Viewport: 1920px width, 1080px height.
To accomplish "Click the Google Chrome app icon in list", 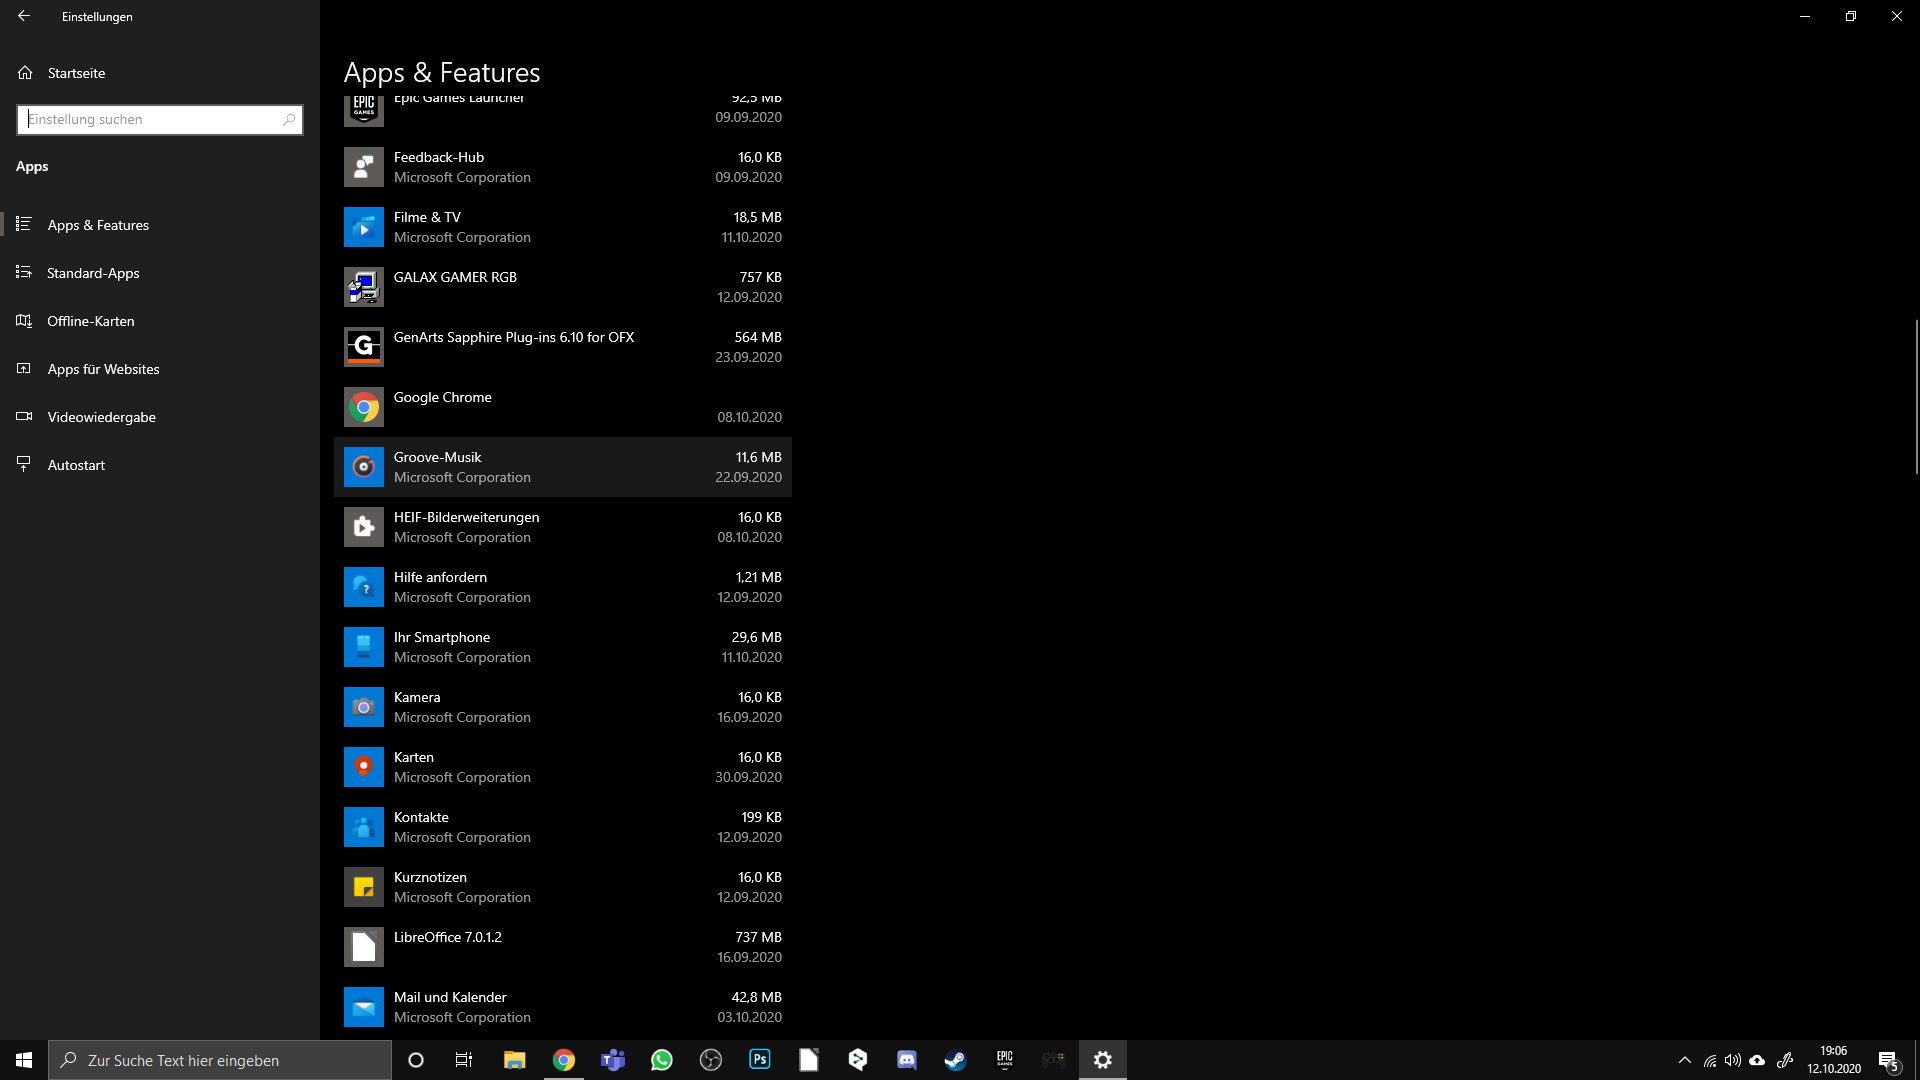I will (x=363, y=407).
